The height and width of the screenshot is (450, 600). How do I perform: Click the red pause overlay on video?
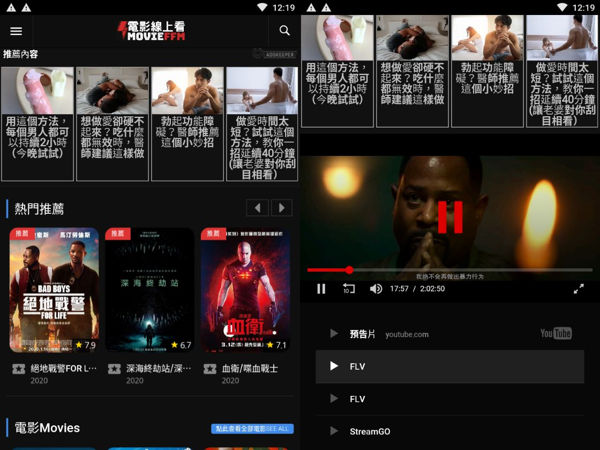click(450, 217)
